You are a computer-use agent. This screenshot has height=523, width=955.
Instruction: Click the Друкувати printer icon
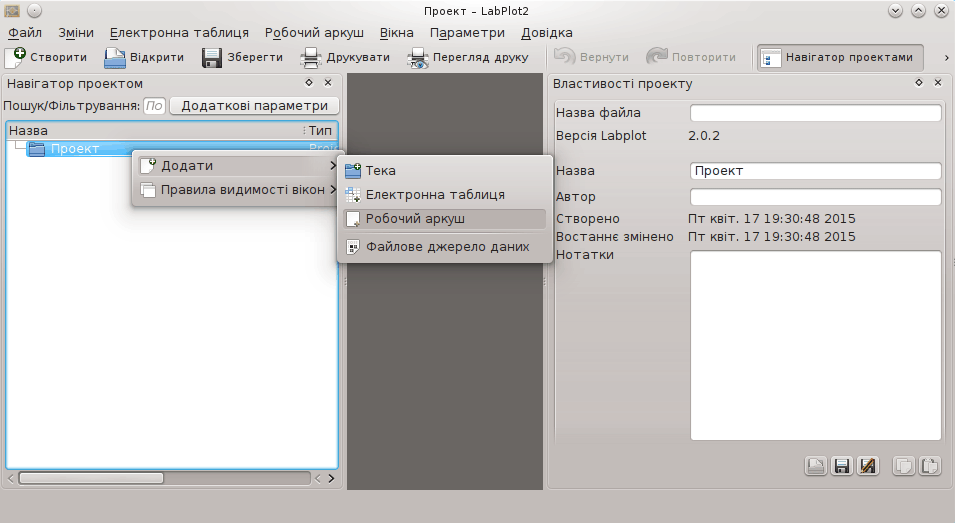pyautogui.click(x=311, y=57)
